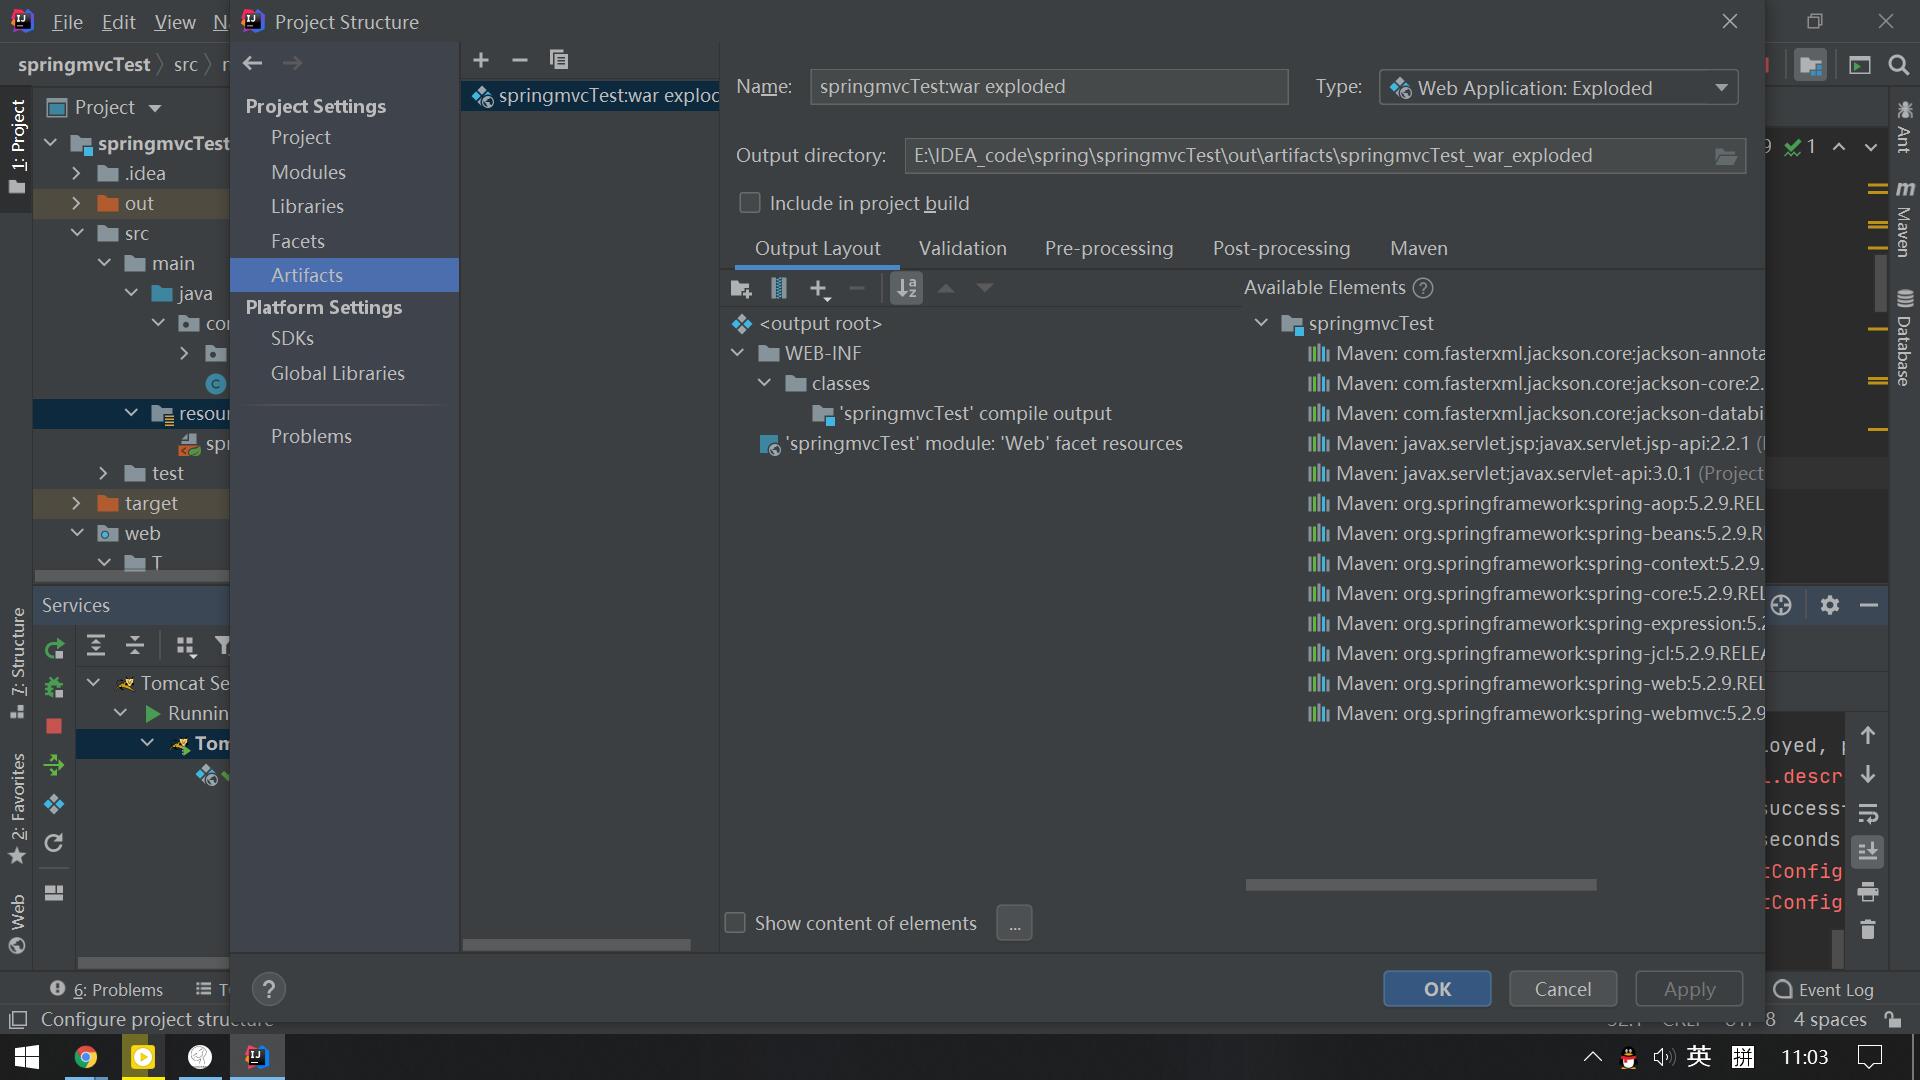The width and height of the screenshot is (1920, 1080).
Task: Click the Copy artifact icon
Action: 559,60
